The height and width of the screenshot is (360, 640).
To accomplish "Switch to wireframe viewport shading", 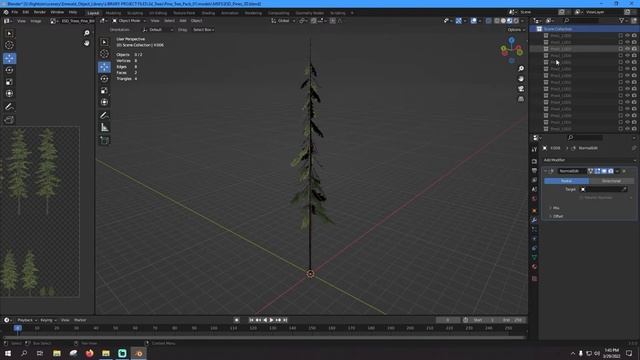I will [497, 21].
